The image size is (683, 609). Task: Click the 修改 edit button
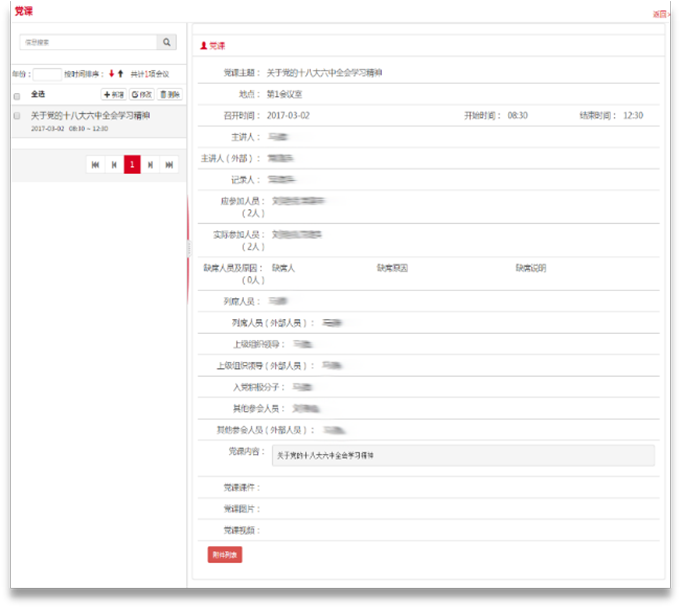pyautogui.click(x=142, y=95)
